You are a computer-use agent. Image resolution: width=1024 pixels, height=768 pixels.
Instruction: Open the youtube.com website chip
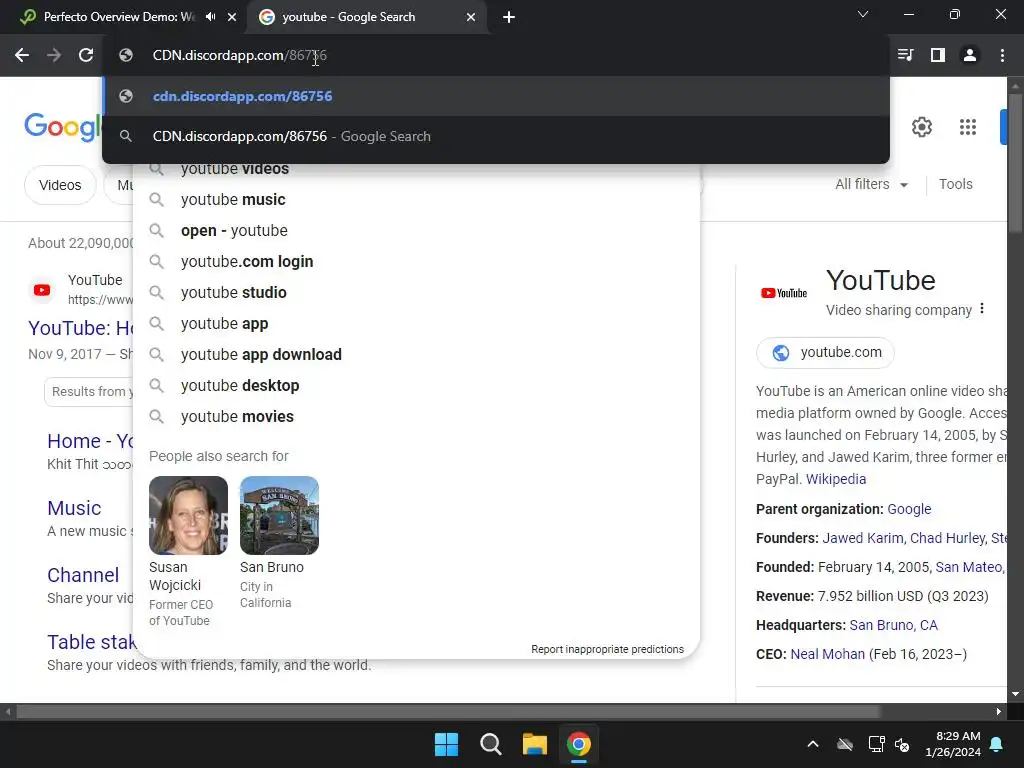(825, 353)
